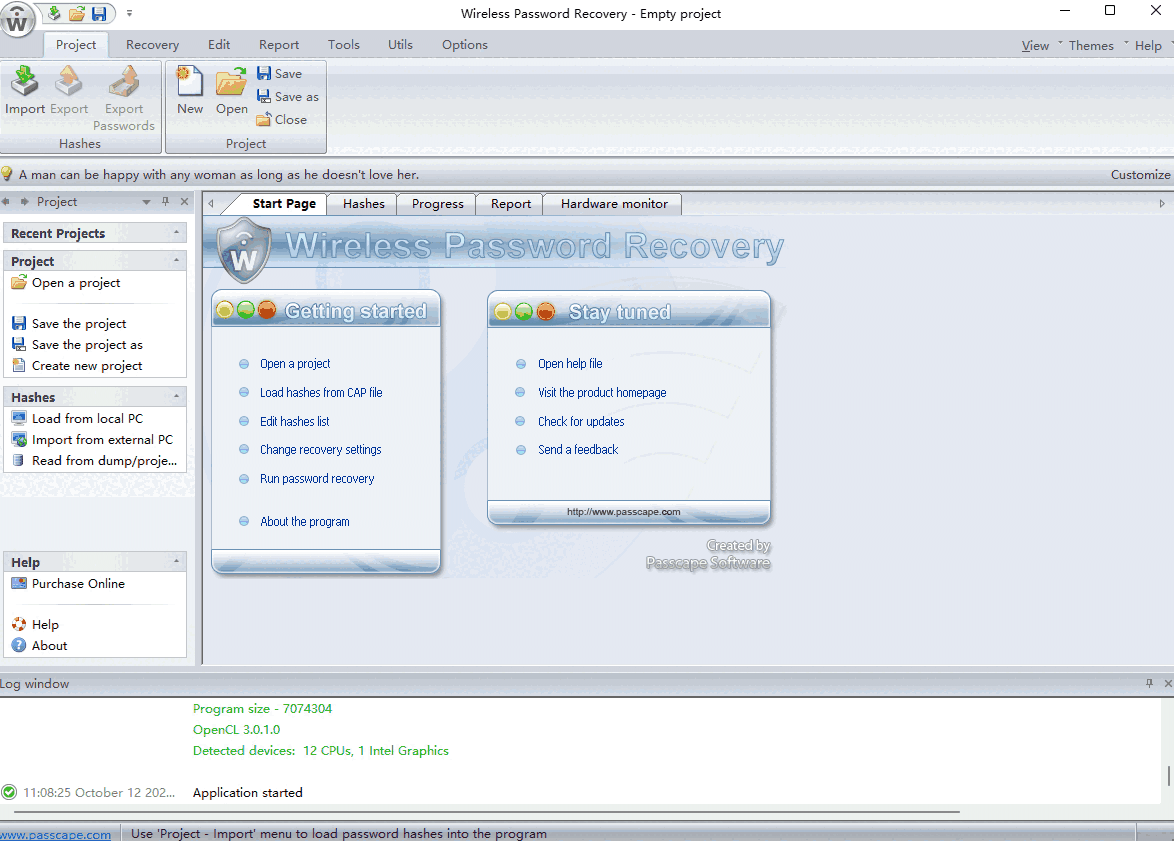Open the Themes dropdown
The image size is (1174, 841).
tap(1091, 45)
